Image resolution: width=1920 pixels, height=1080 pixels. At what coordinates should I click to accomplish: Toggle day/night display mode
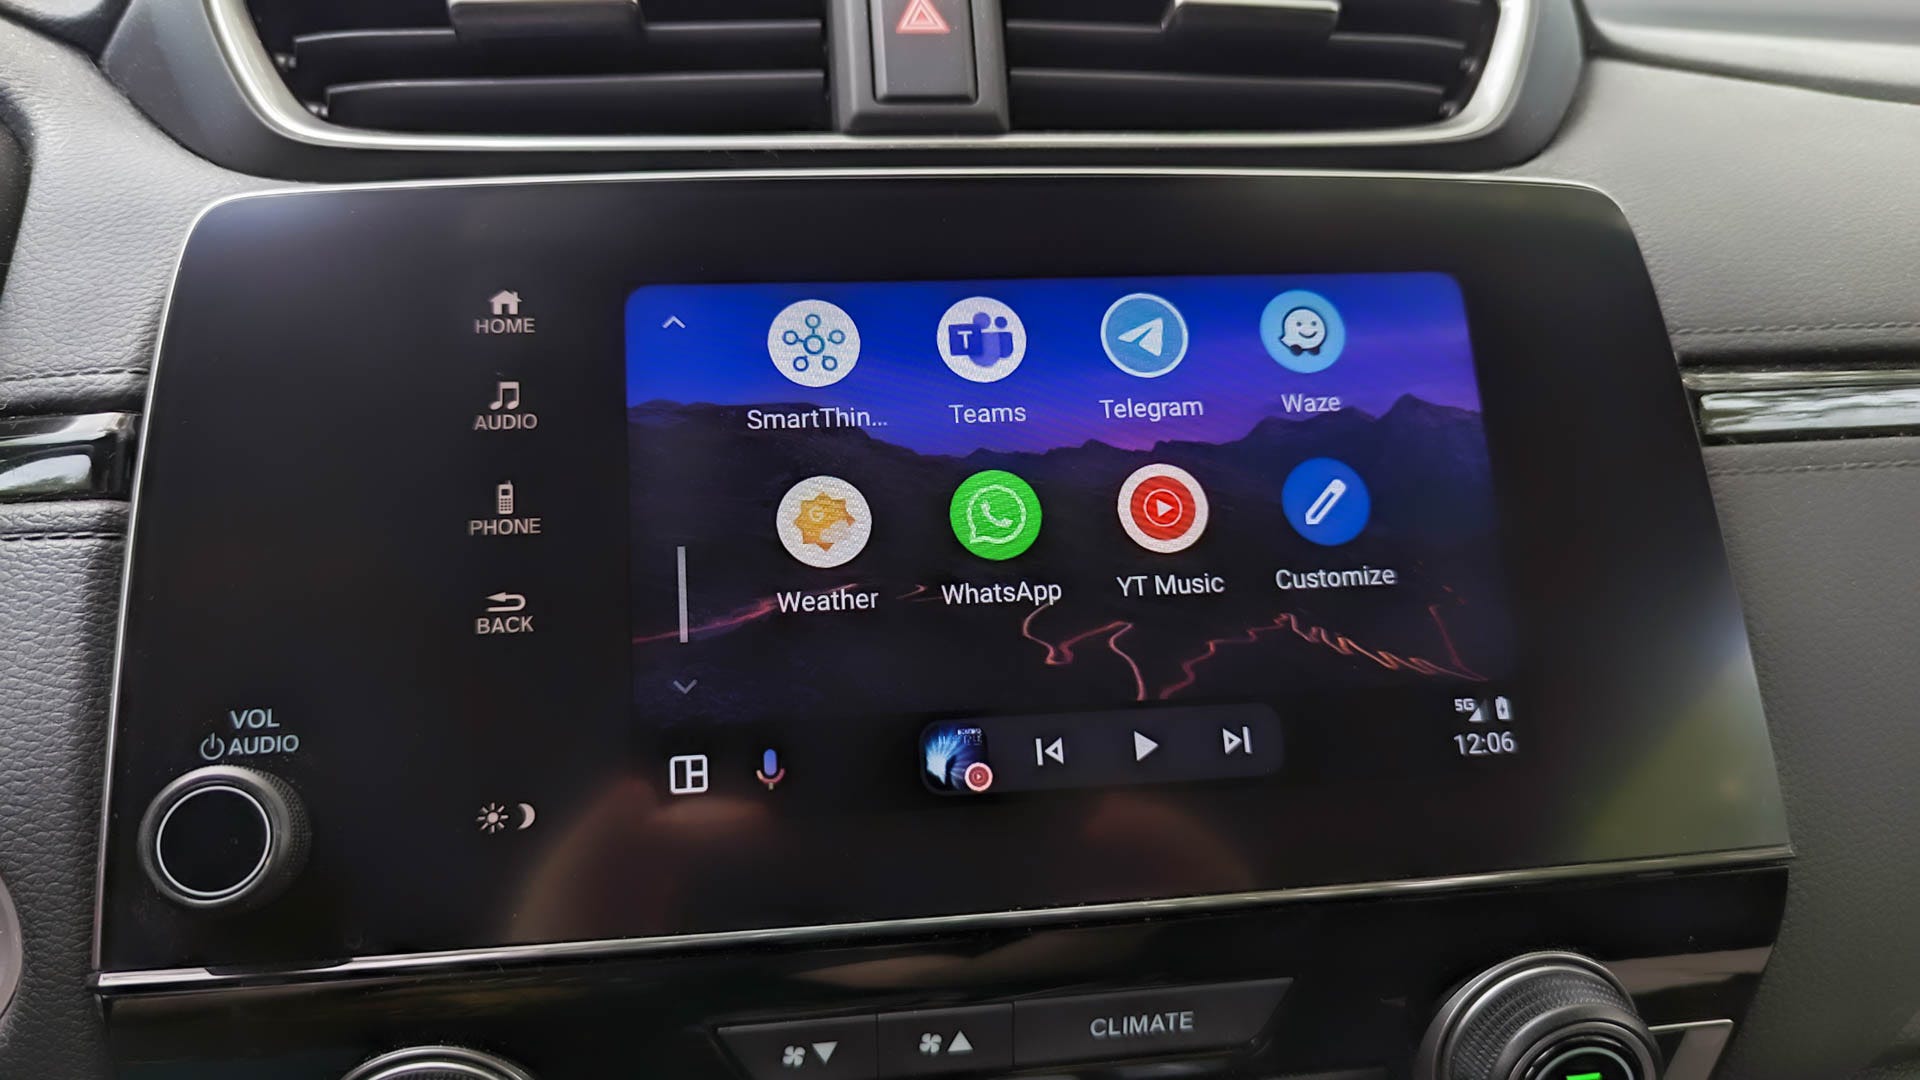point(506,816)
